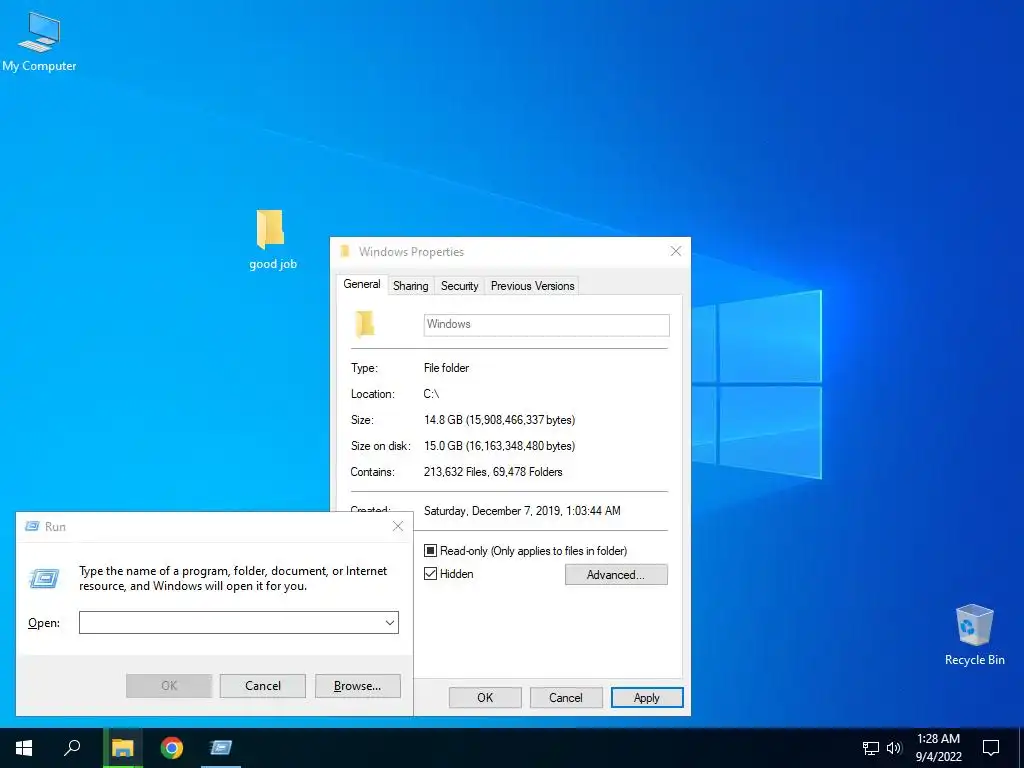Click the 213,632 Files, 69,478 Folders text

tap(493, 472)
